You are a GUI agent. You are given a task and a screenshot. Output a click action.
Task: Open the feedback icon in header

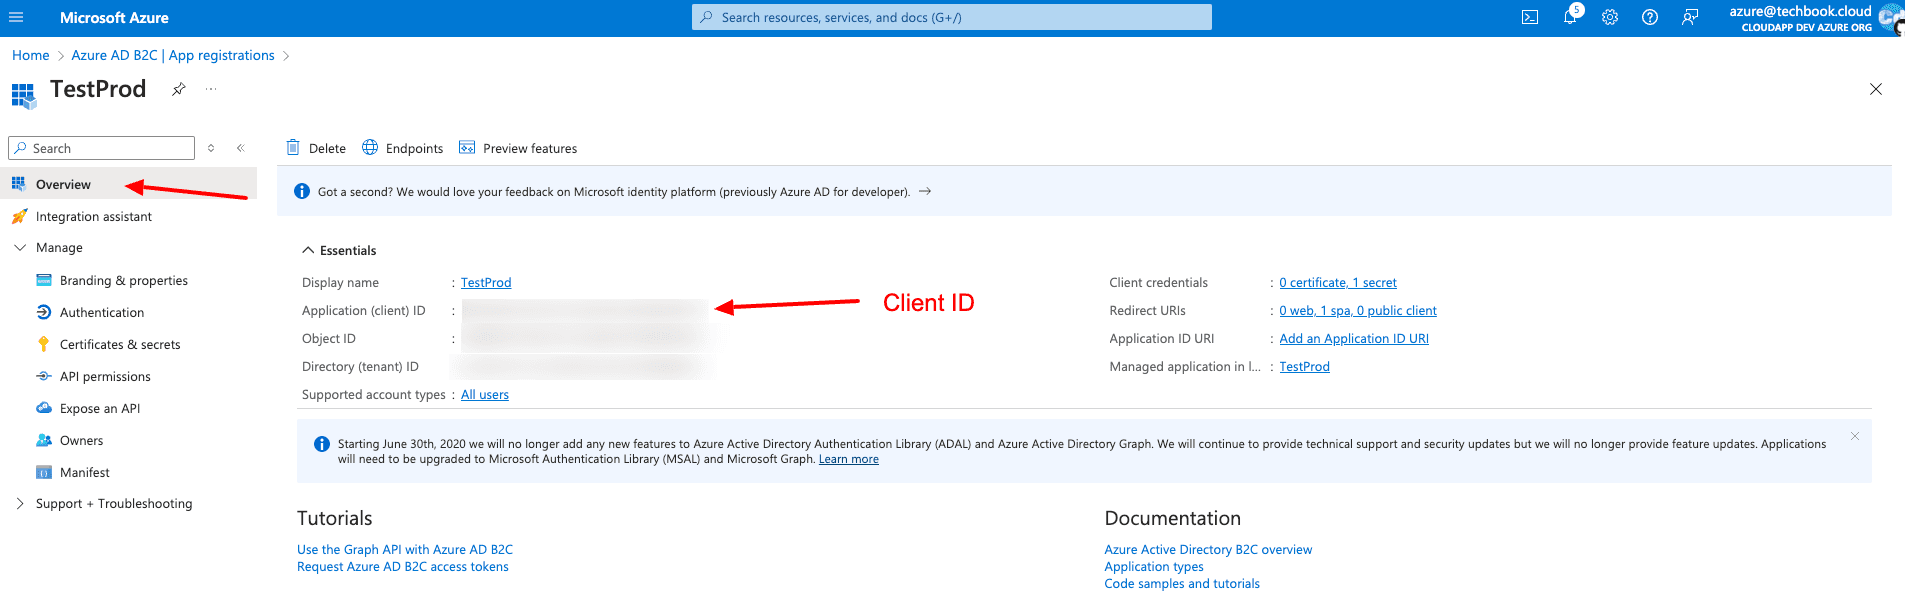(1689, 17)
